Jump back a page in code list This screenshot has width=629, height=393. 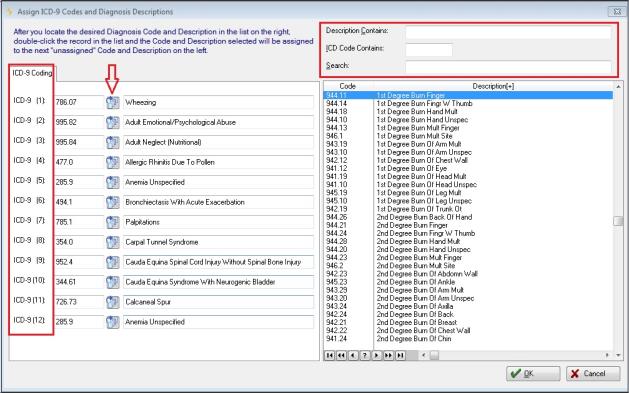[x=341, y=355]
